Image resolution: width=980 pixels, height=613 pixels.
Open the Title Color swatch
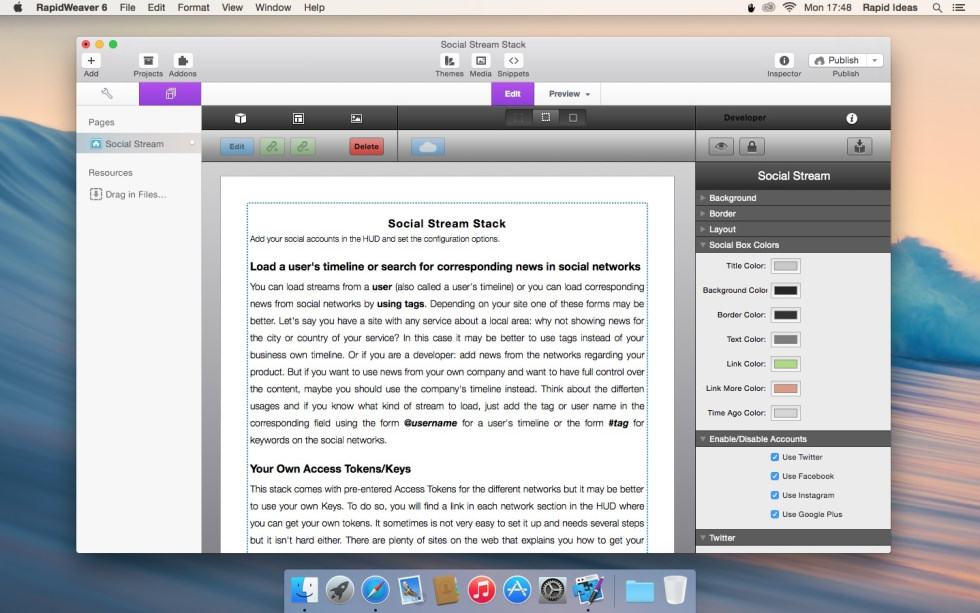[786, 266]
